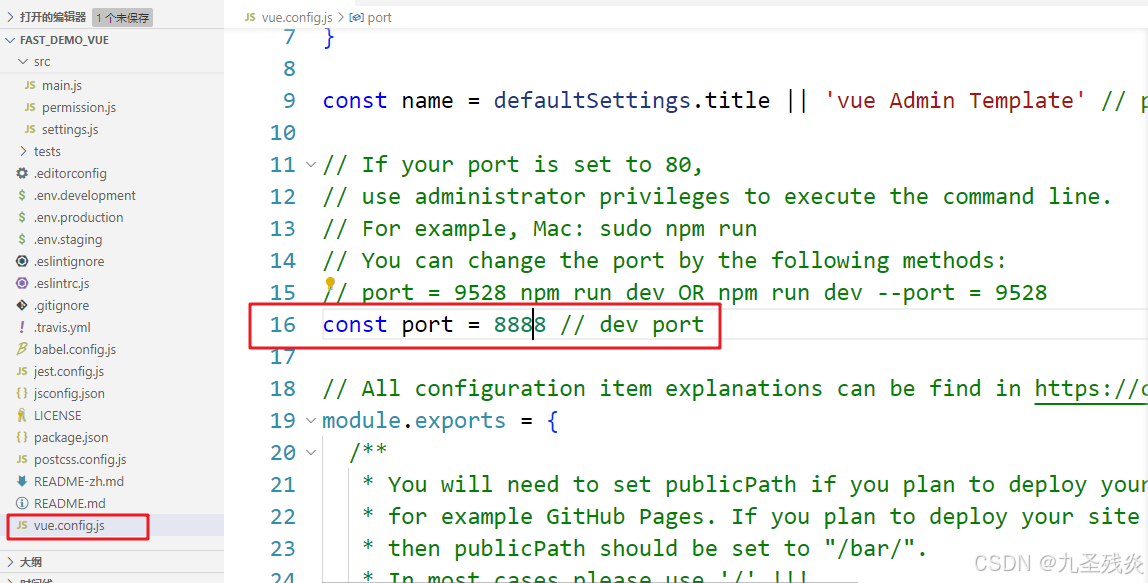Click the JS icon beside jest.config.js
This screenshot has height=583, width=1148.
tap(22, 371)
